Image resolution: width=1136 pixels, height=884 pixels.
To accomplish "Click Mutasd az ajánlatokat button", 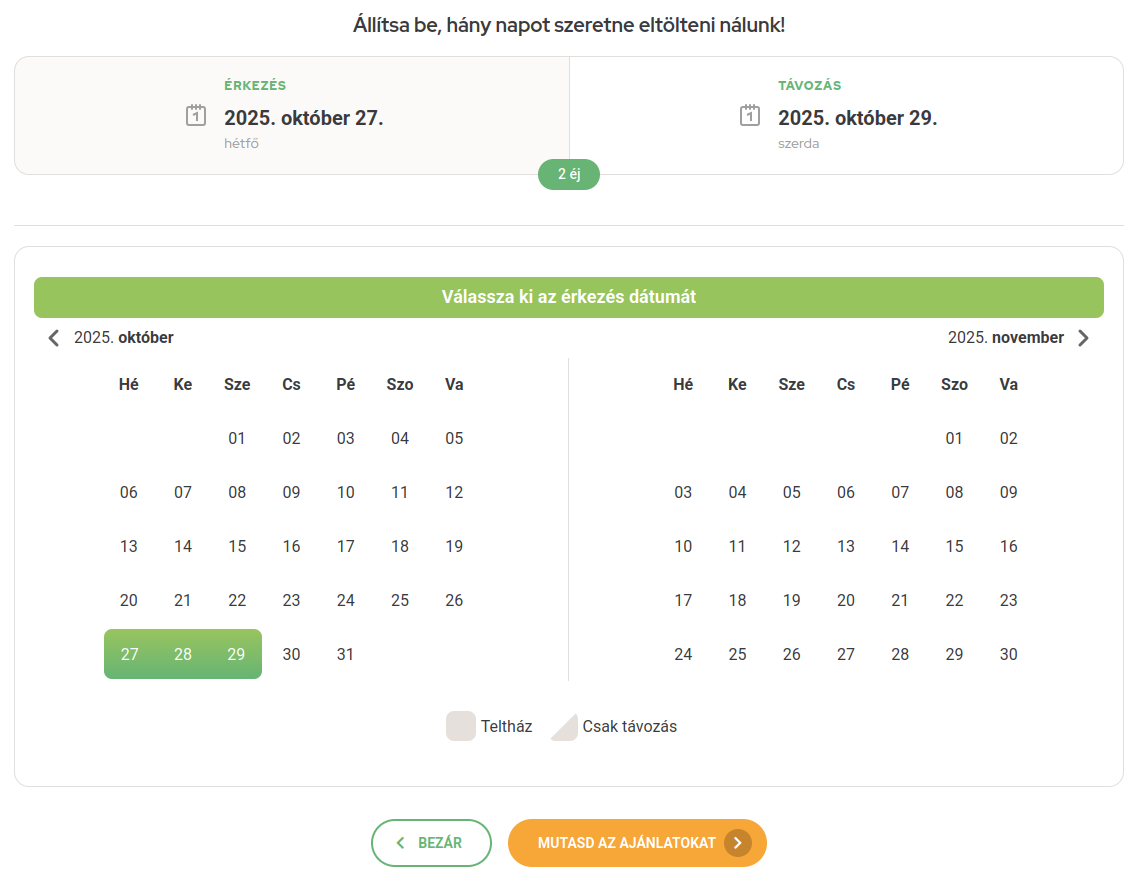I will pyautogui.click(x=626, y=843).
